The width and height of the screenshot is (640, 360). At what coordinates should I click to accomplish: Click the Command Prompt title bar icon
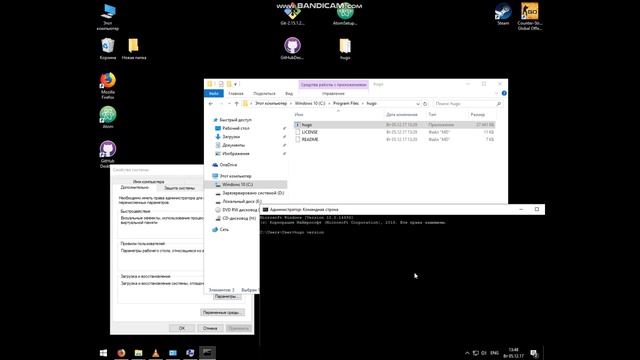(x=265, y=209)
